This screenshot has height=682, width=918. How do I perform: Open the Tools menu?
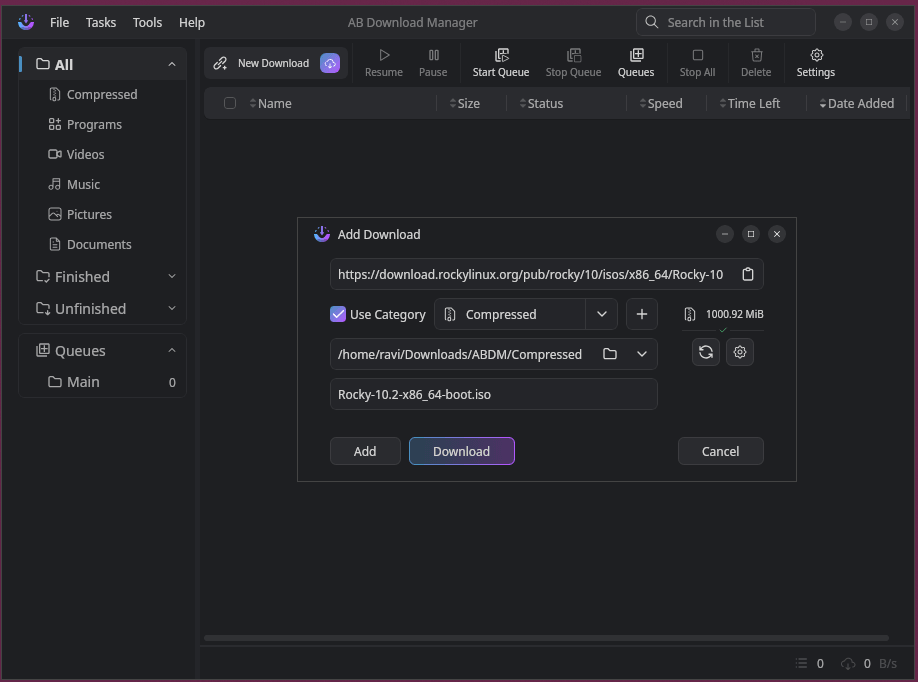[x=147, y=22]
